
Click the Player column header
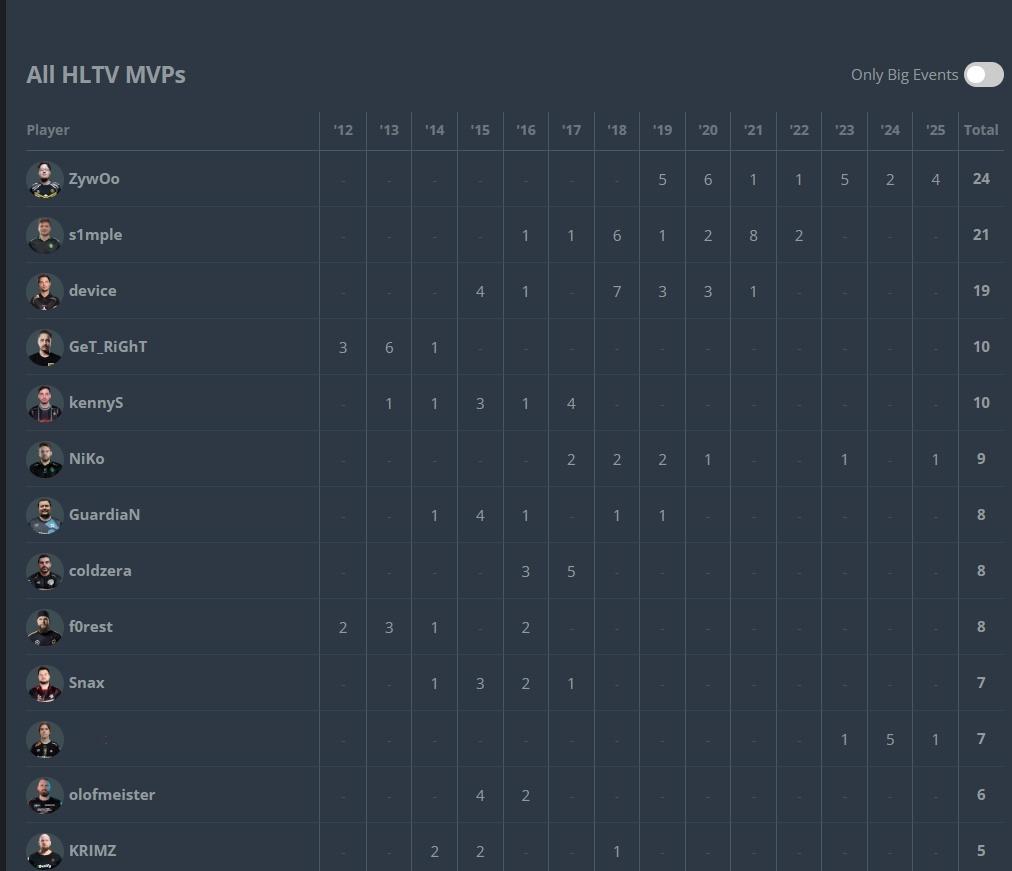pos(48,130)
